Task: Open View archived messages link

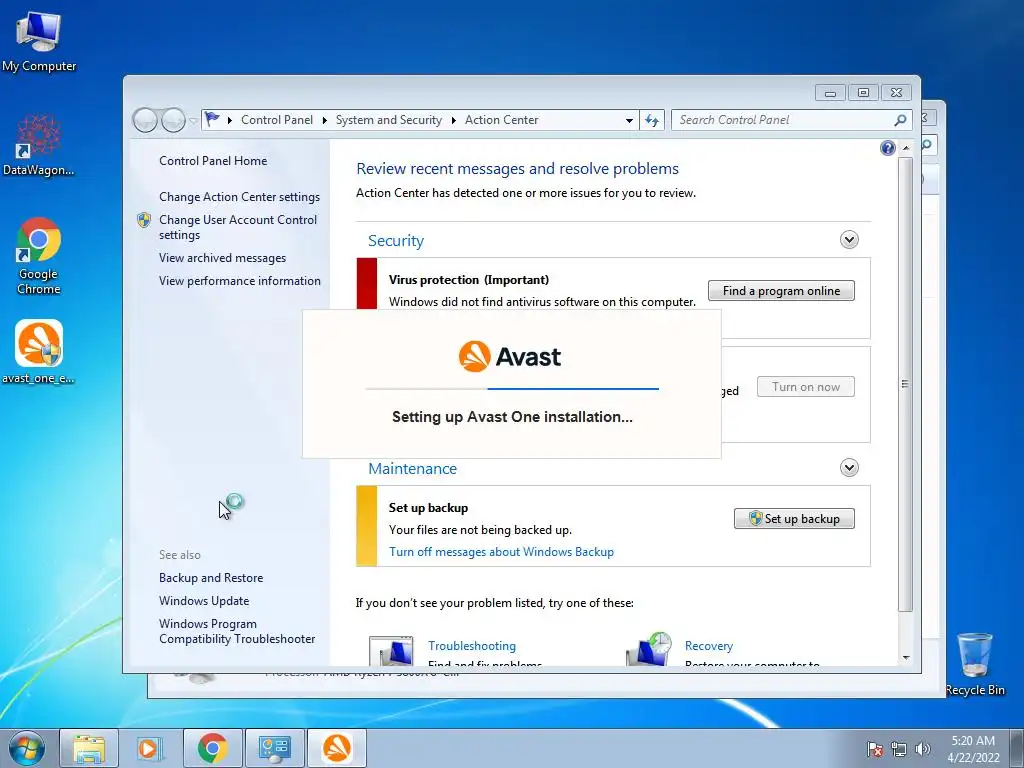Action: (222, 258)
